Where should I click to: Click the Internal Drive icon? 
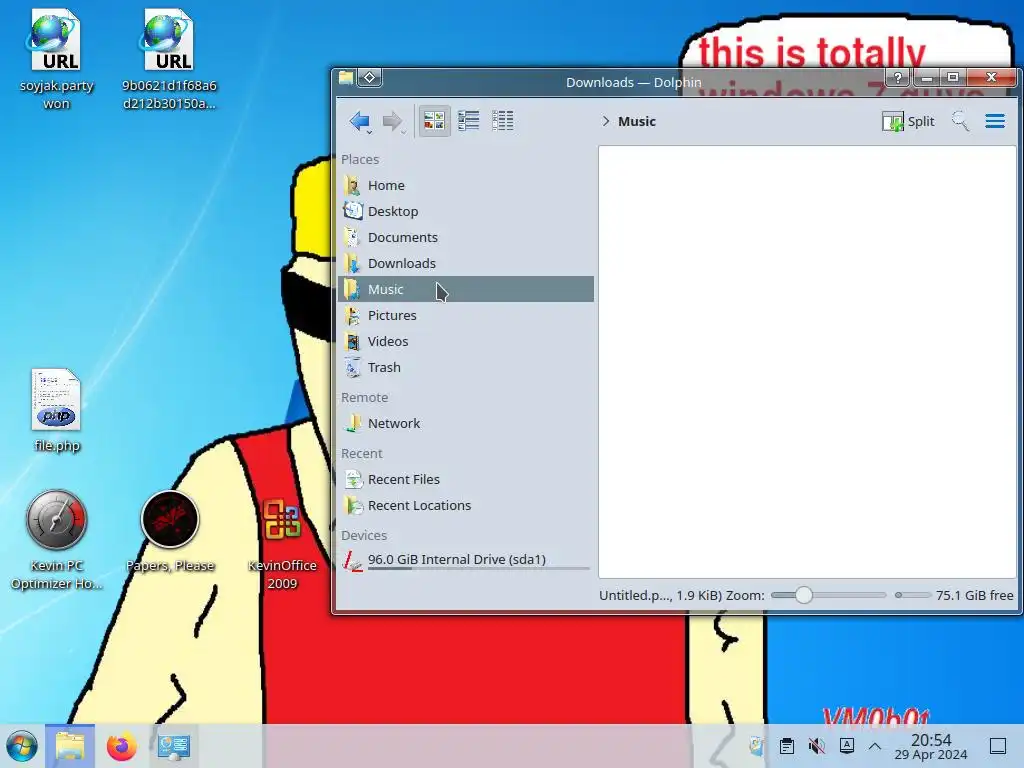coord(353,560)
